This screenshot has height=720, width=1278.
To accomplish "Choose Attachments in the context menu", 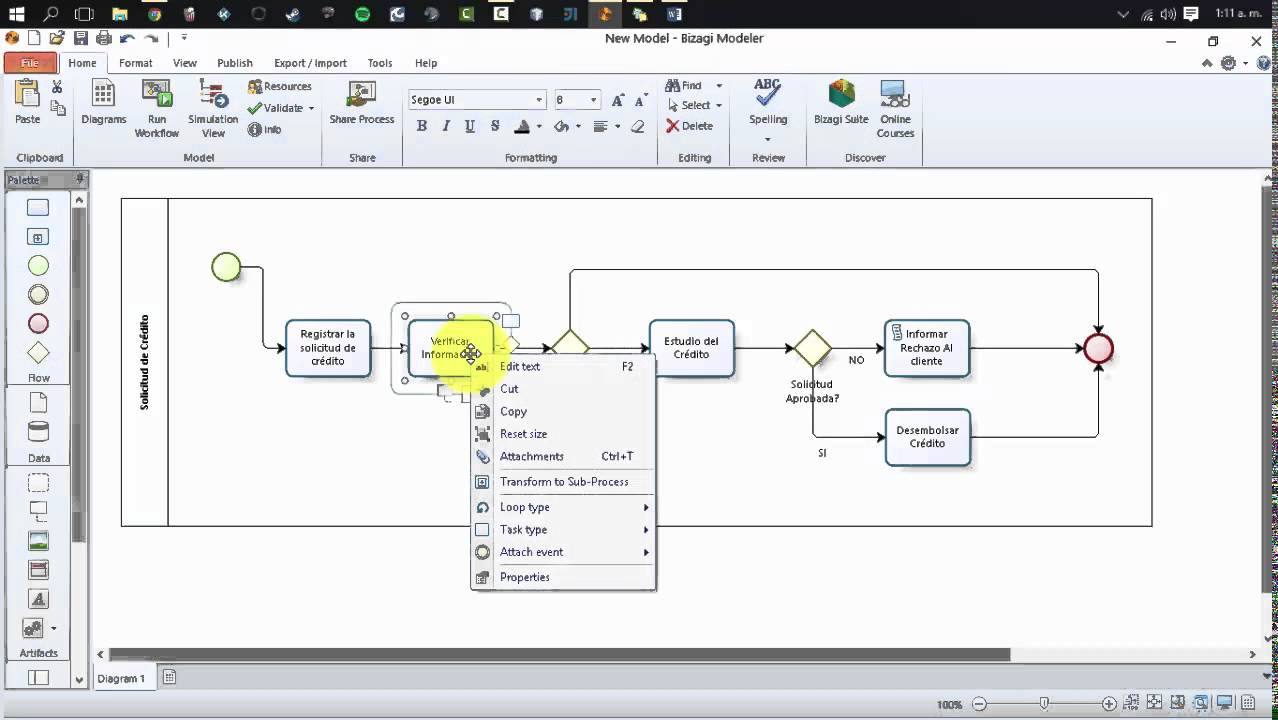I will point(563,456).
